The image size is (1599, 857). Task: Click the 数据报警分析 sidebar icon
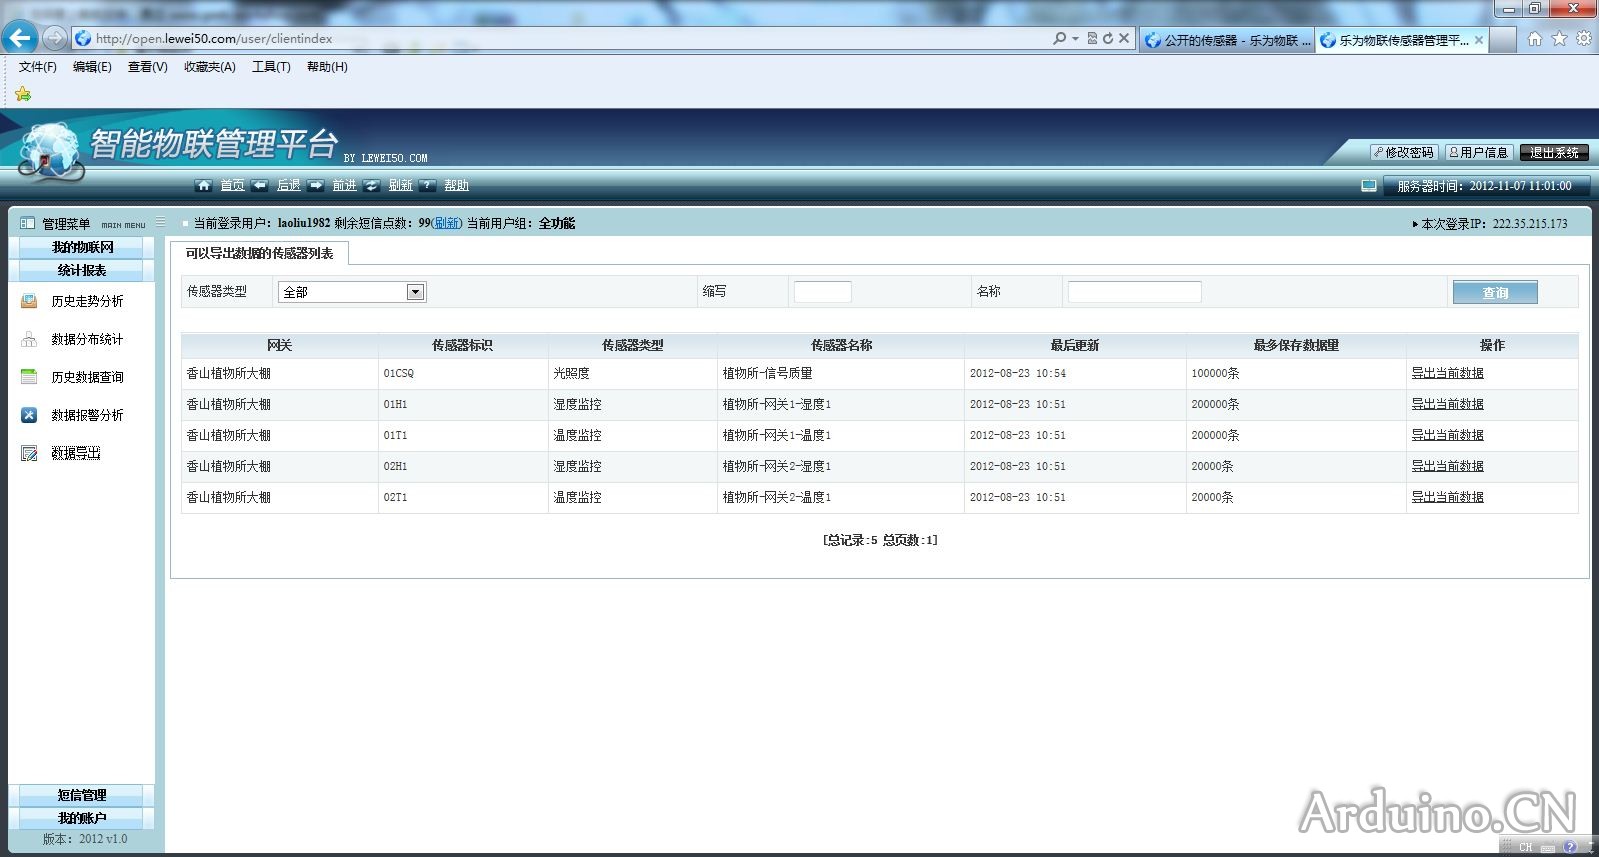pos(29,415)
